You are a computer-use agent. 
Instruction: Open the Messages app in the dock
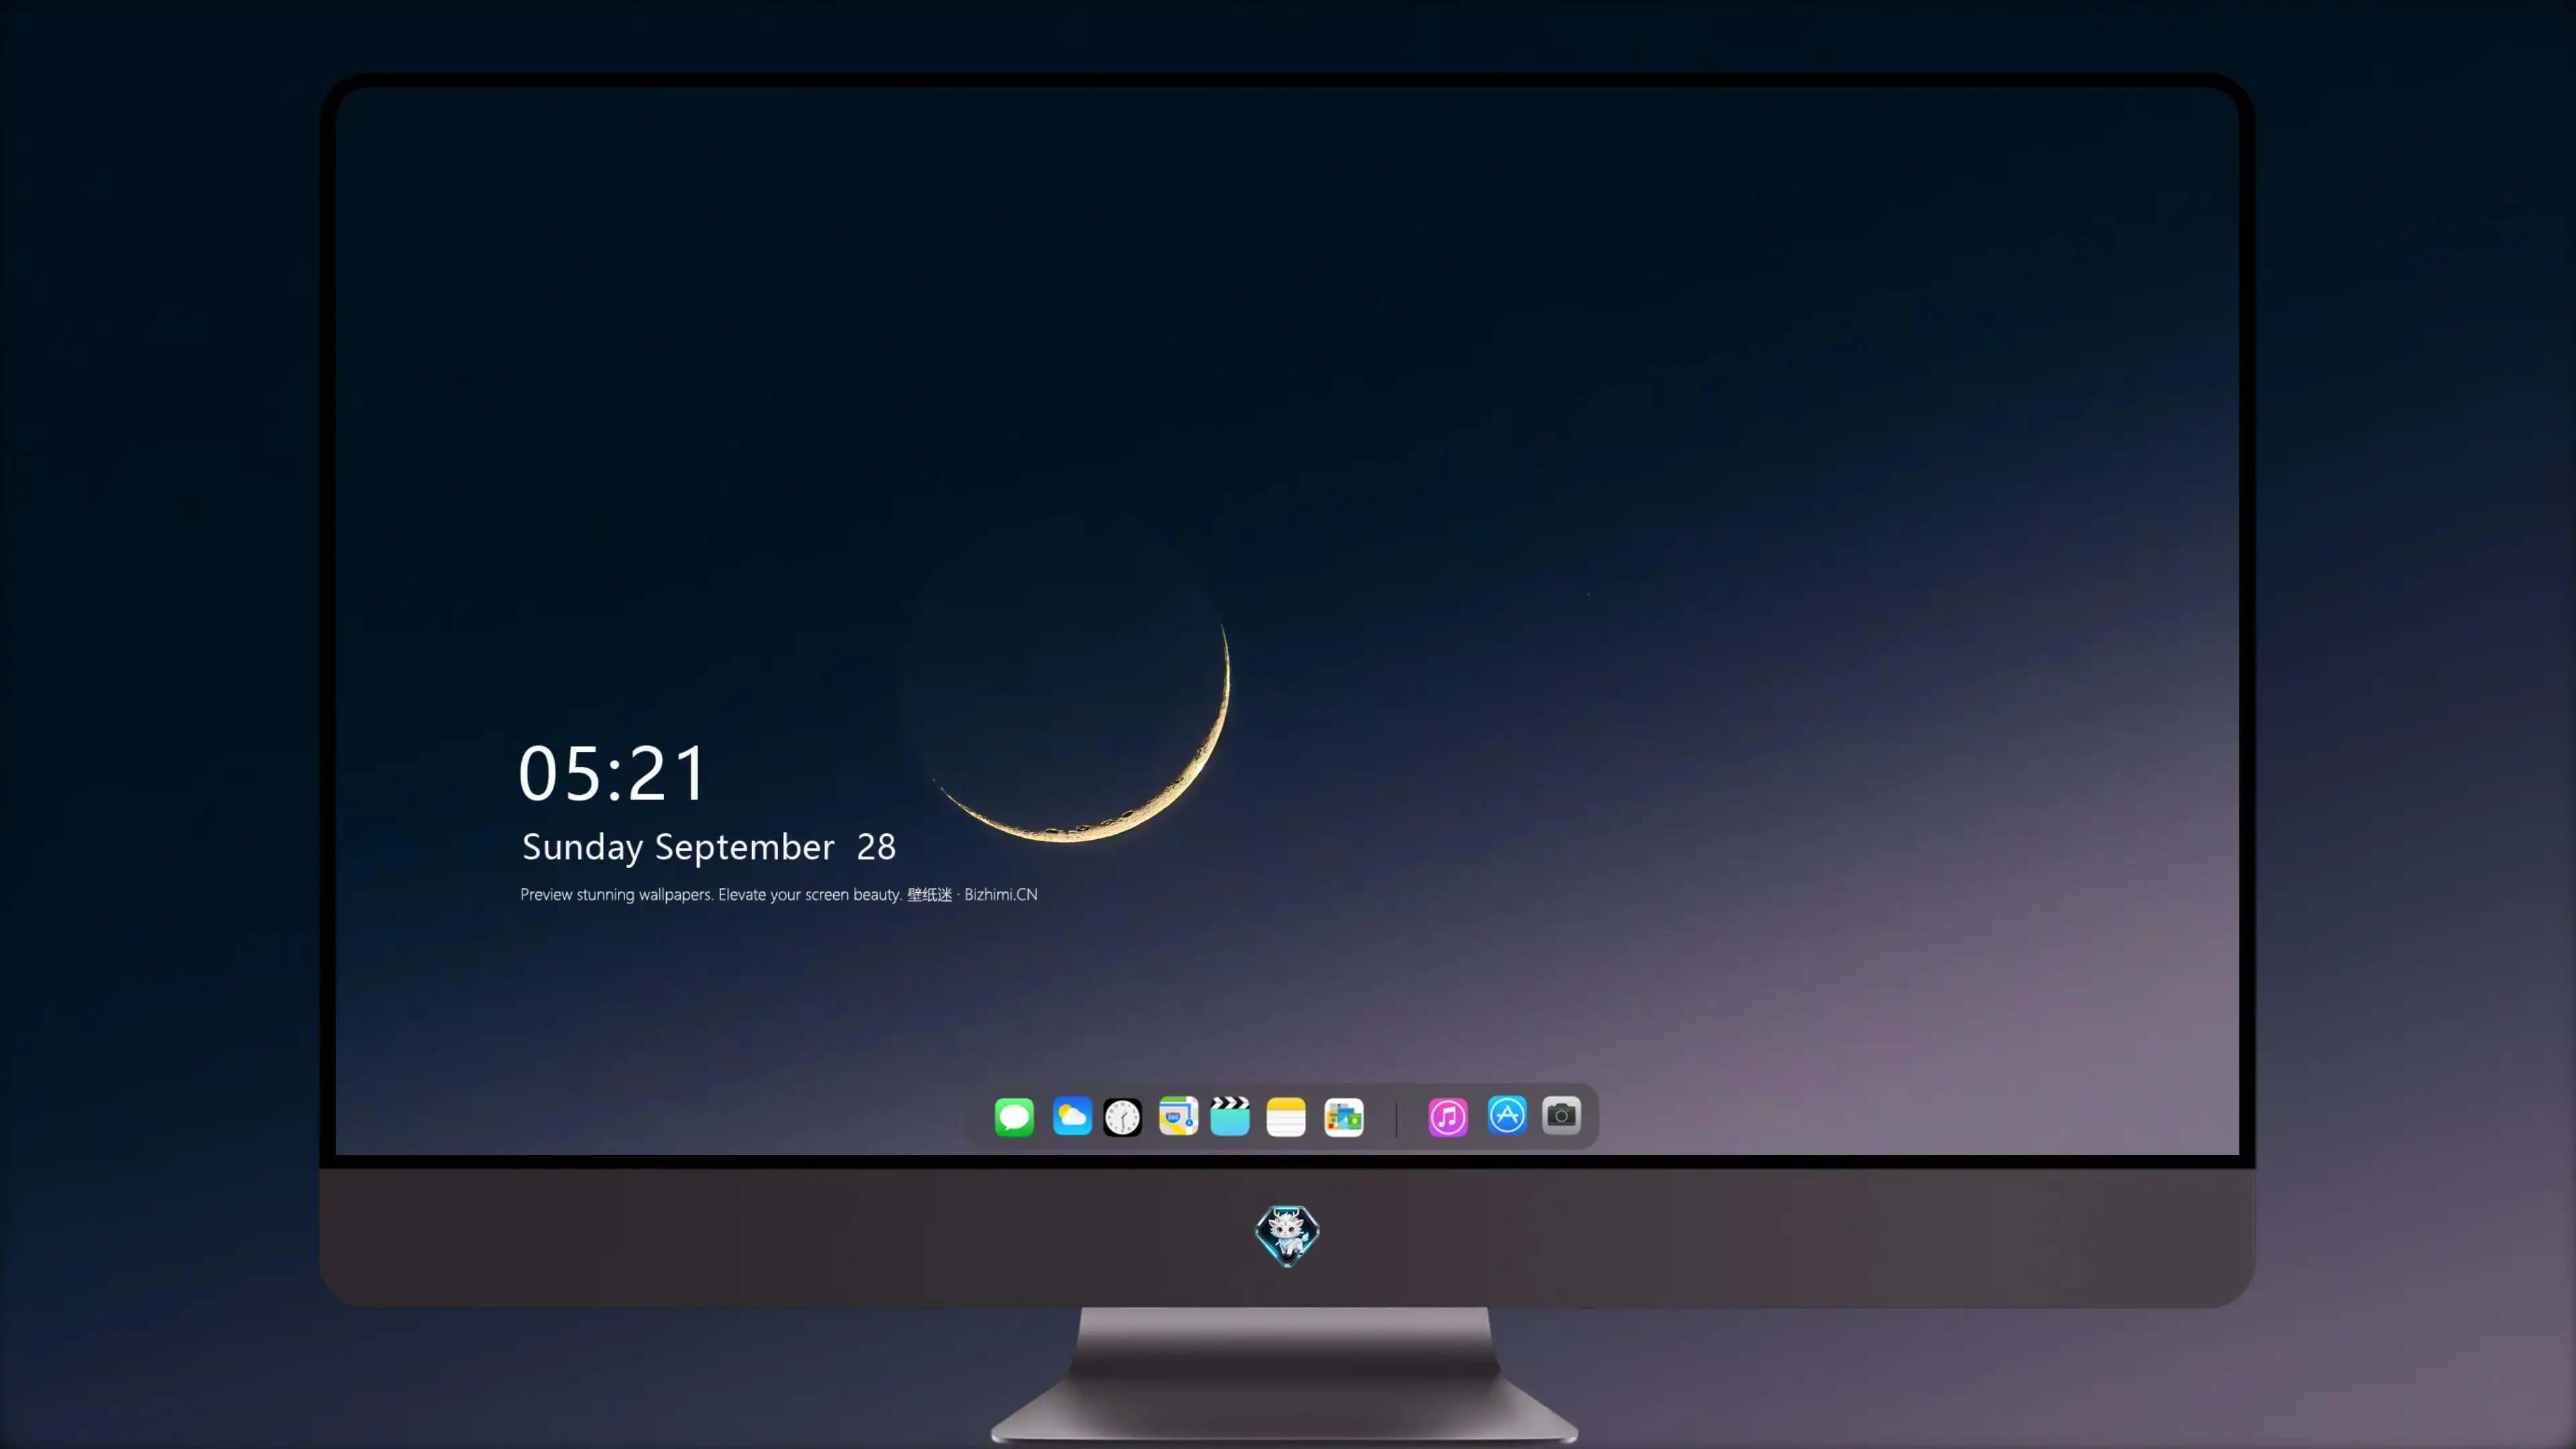tap(1014, 1117)
